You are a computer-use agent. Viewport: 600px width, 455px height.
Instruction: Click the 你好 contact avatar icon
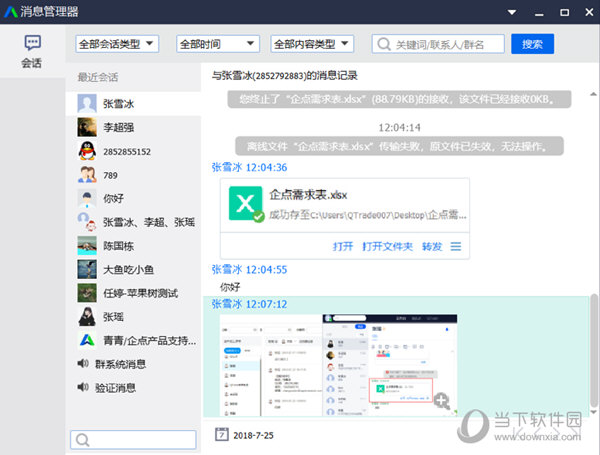(x=87, y=199)
